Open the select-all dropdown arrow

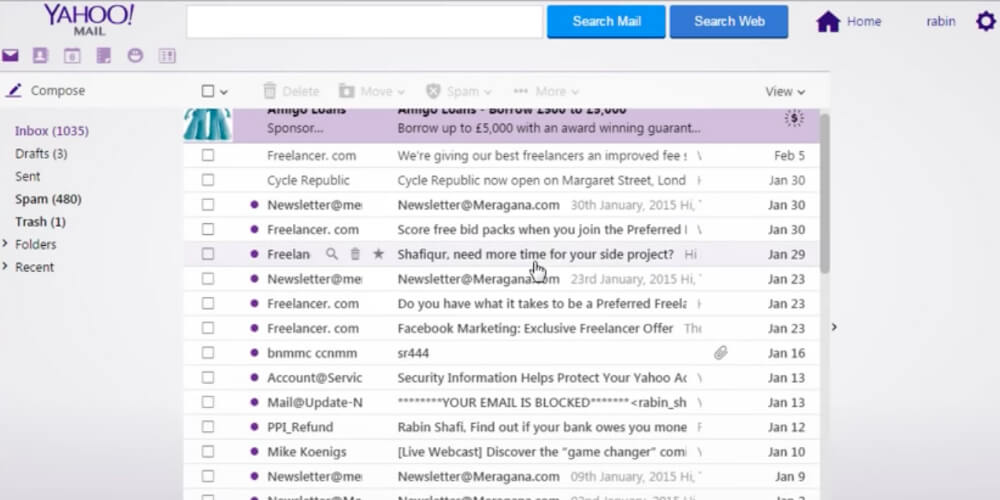[224, 92]
